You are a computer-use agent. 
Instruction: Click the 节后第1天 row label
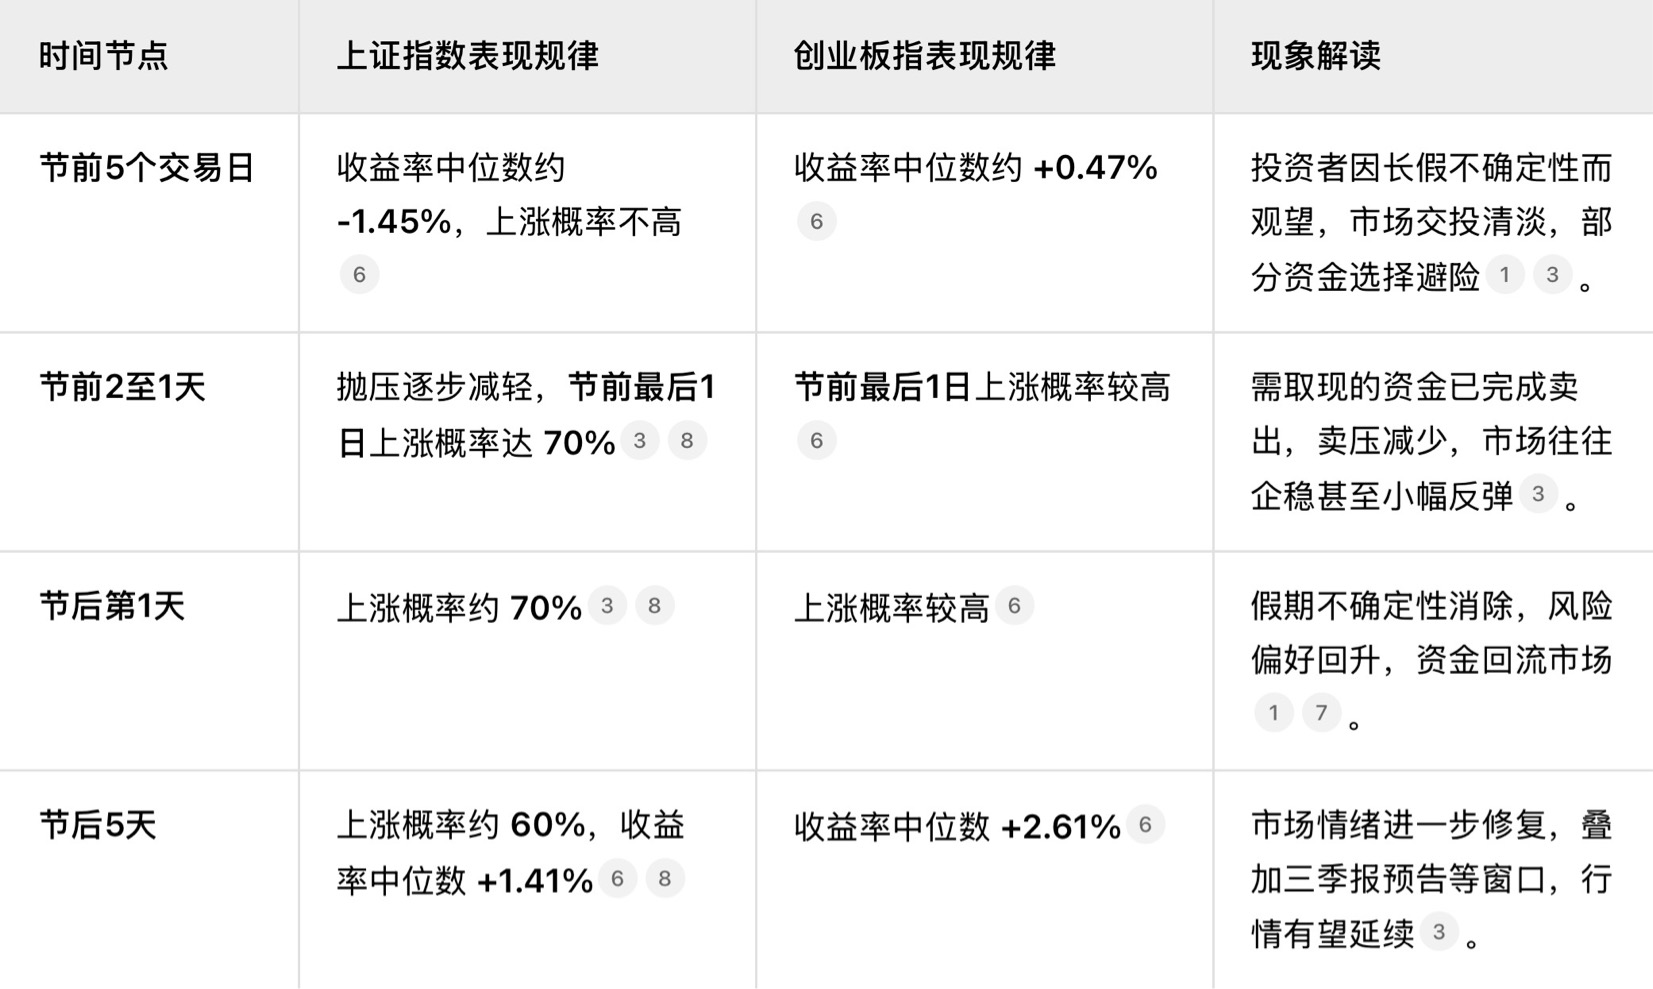point(112,606)
